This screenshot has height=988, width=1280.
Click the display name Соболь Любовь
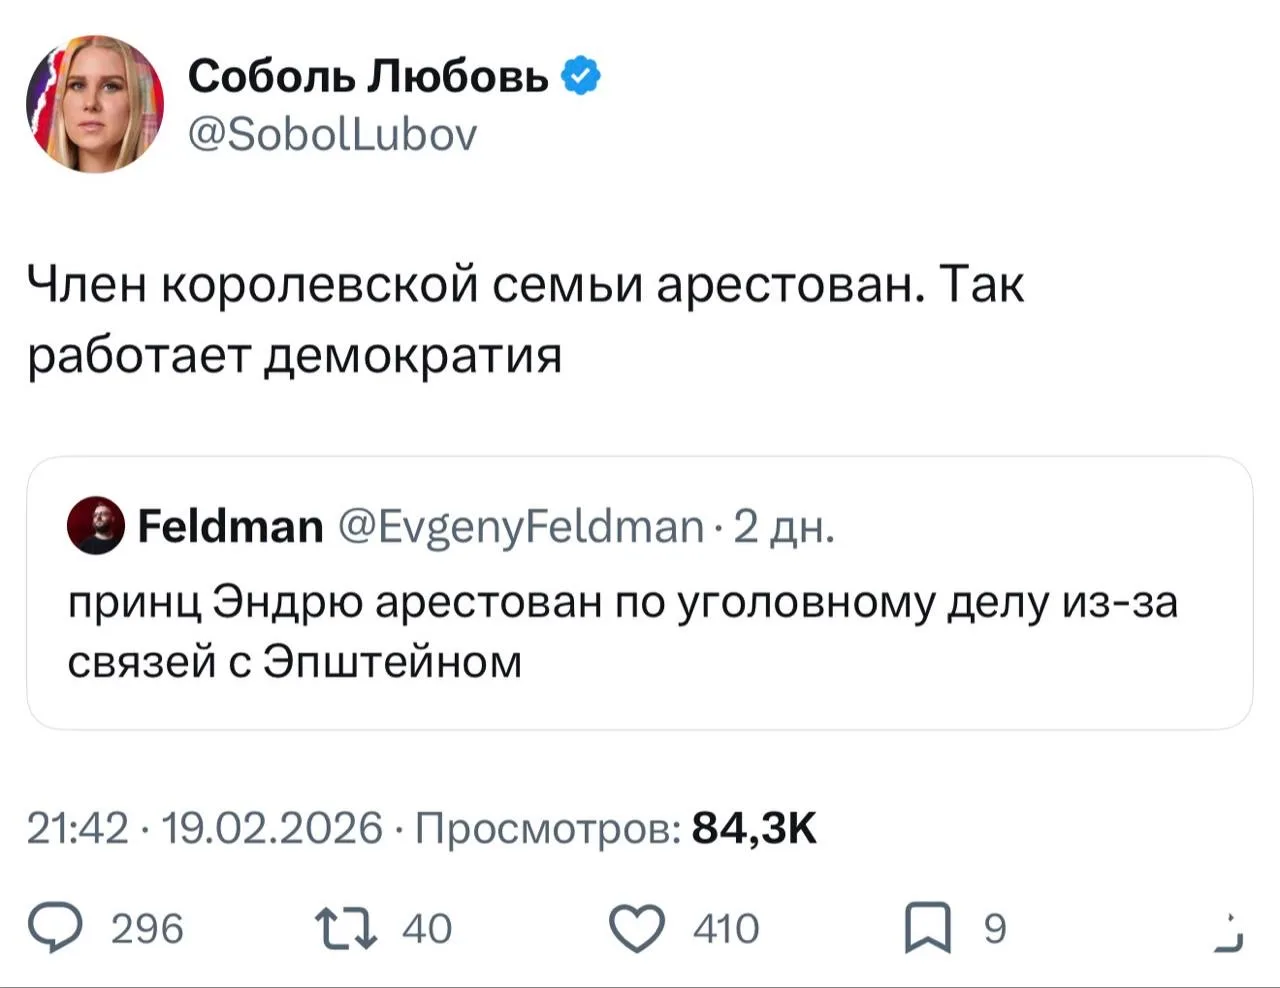point(368,76)
